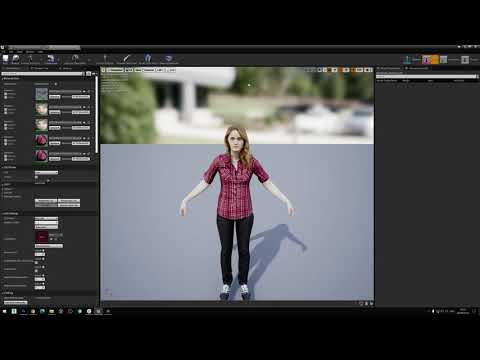The width and height of the screenshot is (480, 360).
Task: Click the blue arch-shaped toolbar icon
Action: (148, 59)
